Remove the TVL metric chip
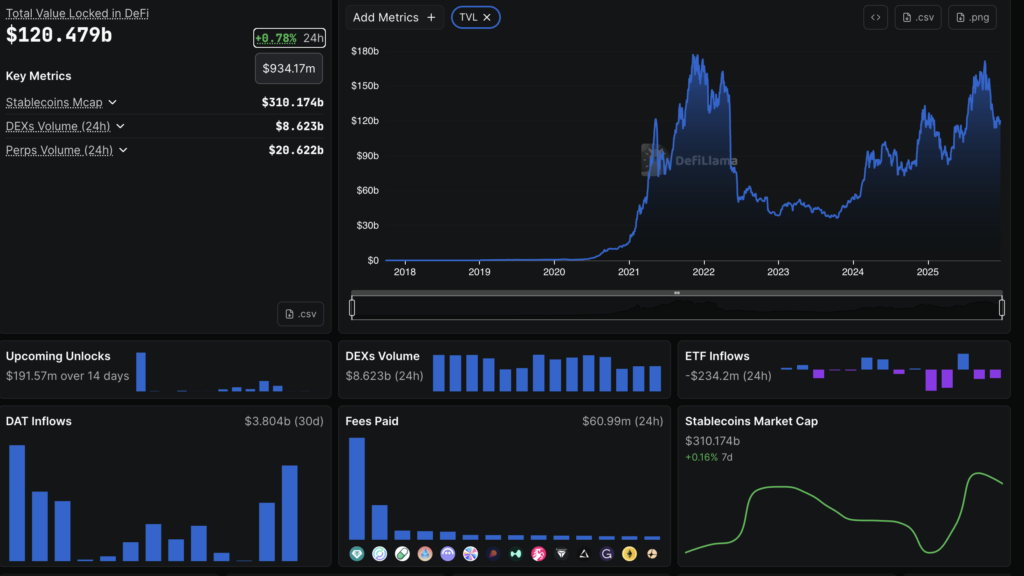Image resolution: width=1024 pixels, height=576 pixels. click(x=487, y=17)
